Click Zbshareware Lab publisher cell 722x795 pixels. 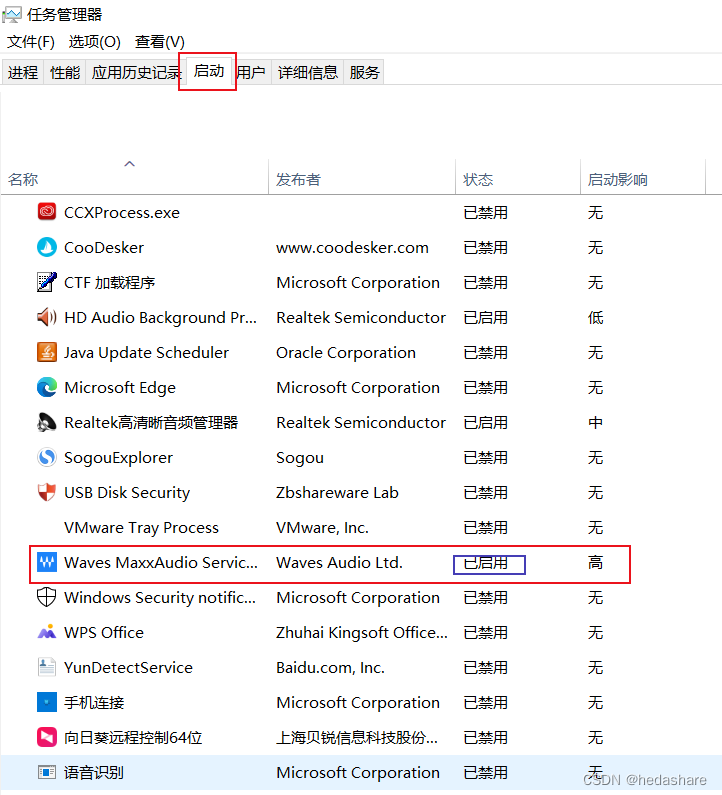(337, 492)
